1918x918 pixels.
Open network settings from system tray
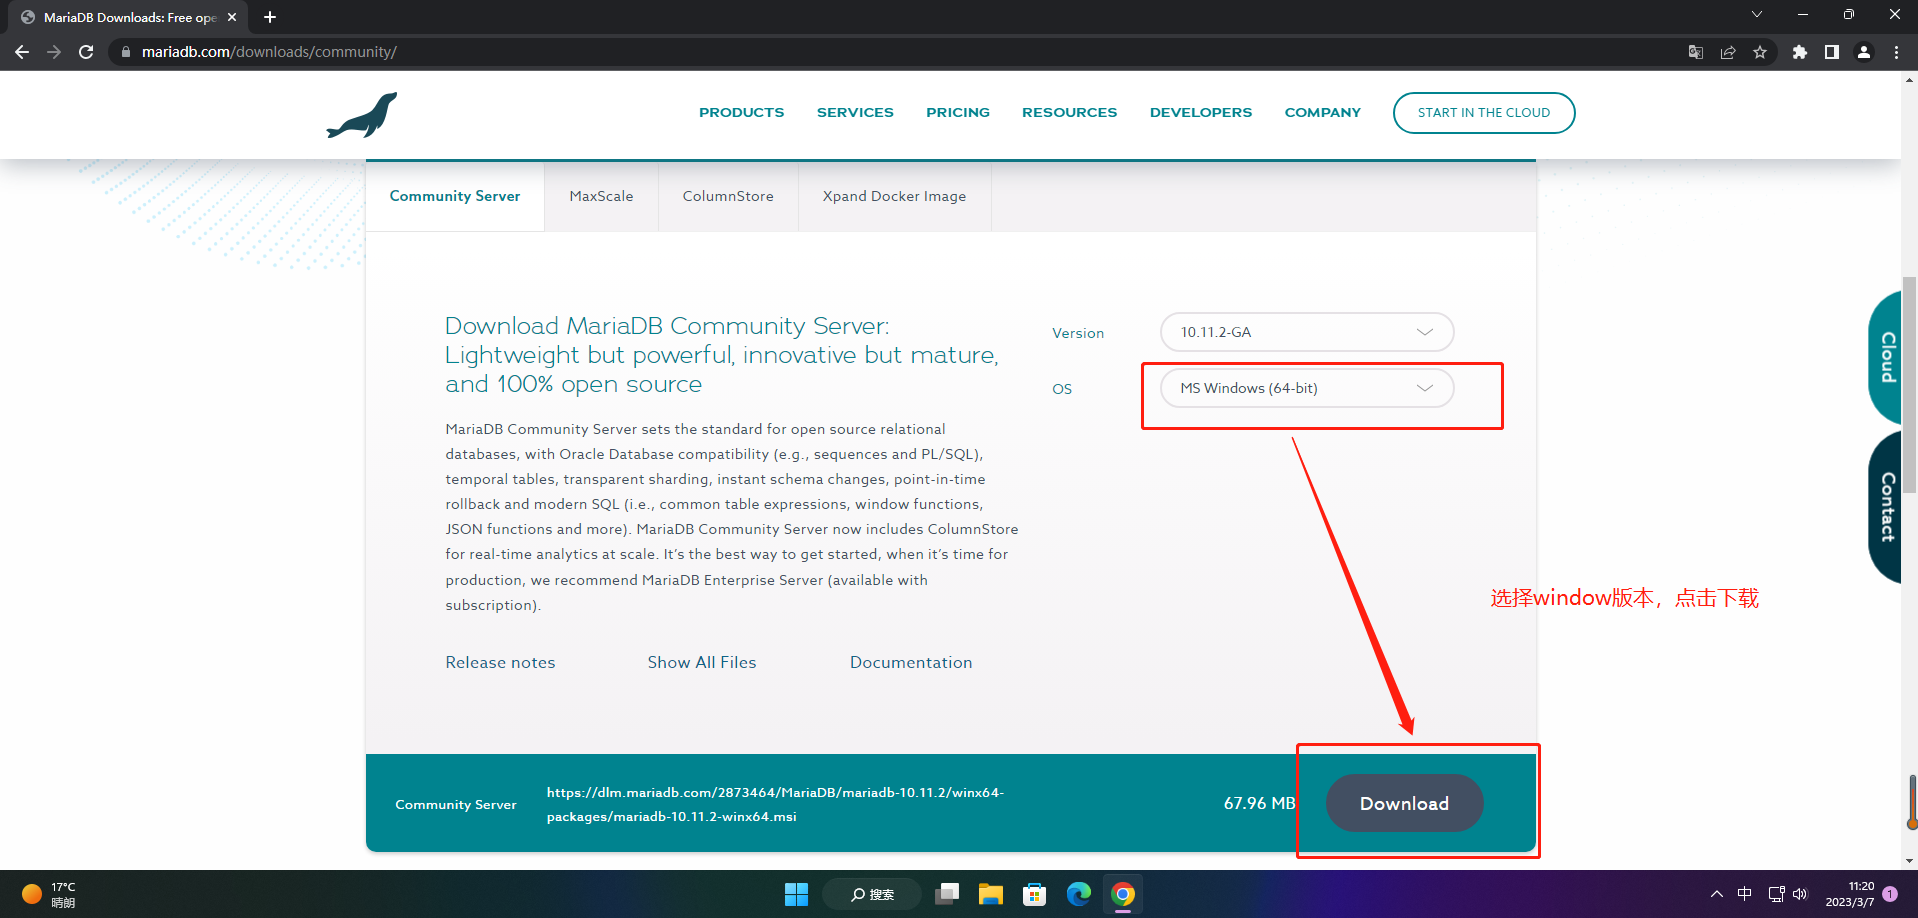(x=1777, y=894)
